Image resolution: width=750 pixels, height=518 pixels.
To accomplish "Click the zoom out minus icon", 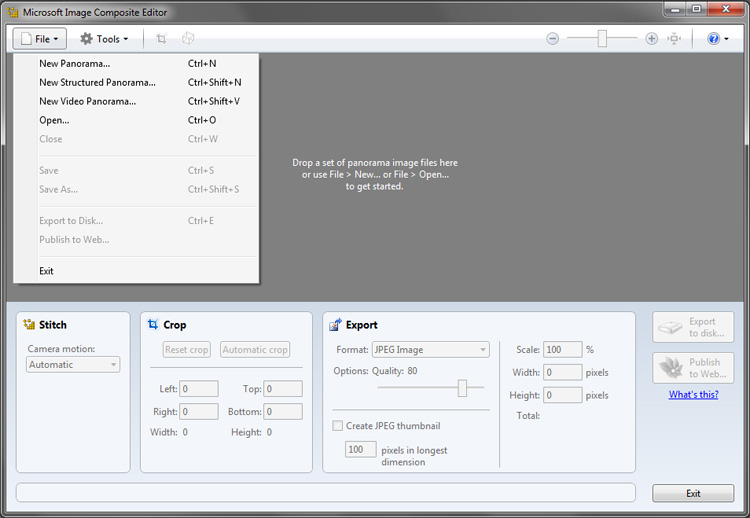I will point(552,39).
